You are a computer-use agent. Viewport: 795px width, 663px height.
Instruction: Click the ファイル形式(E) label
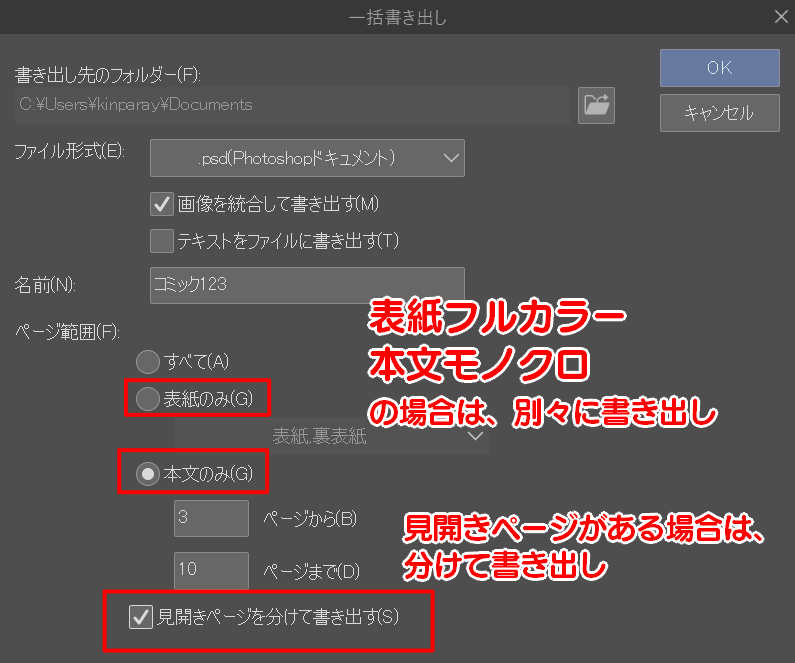tap(69, 151)
